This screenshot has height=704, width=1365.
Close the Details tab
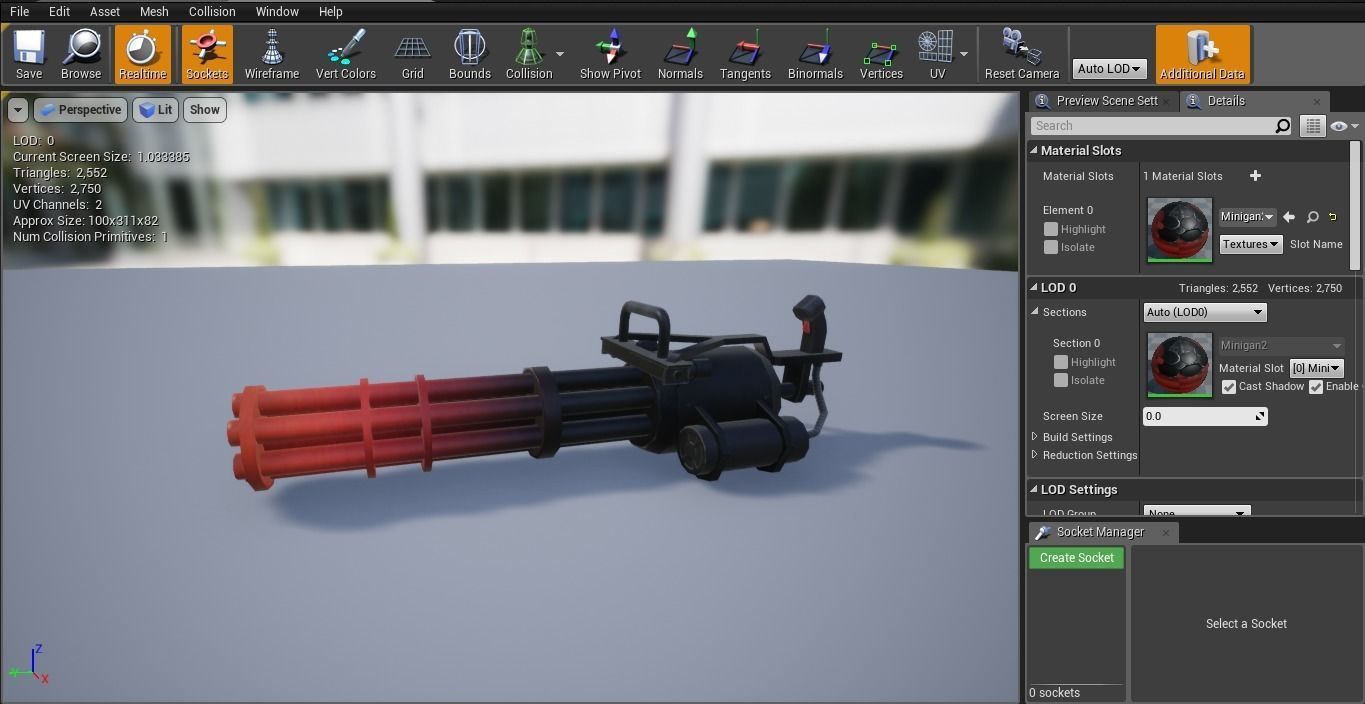click(x=1316, y=101)
